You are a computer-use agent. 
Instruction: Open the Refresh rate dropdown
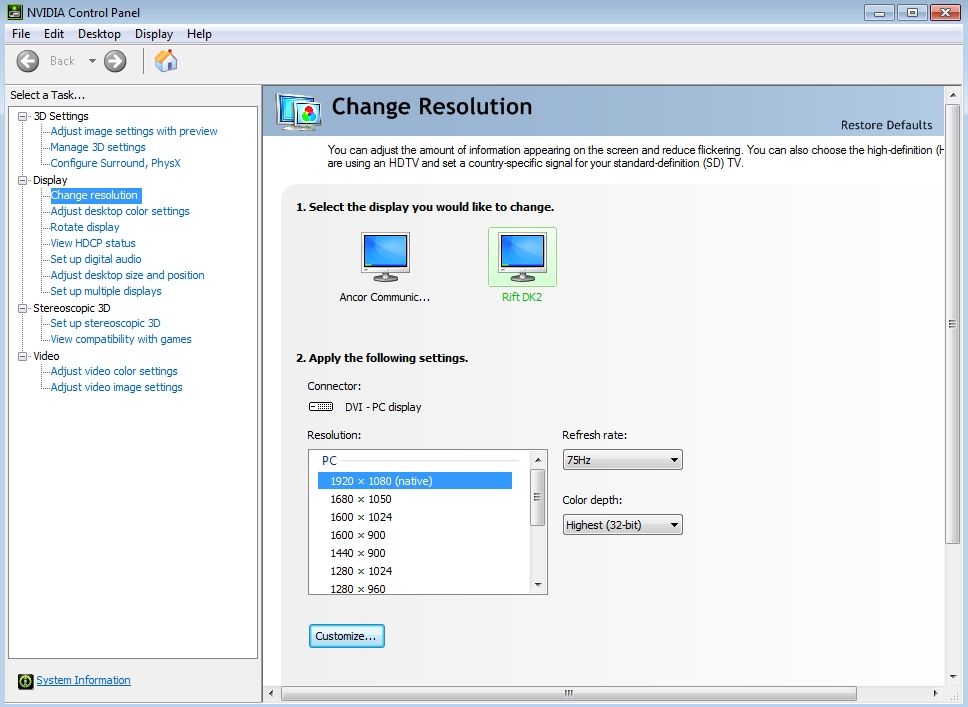(x=622, y=460)
